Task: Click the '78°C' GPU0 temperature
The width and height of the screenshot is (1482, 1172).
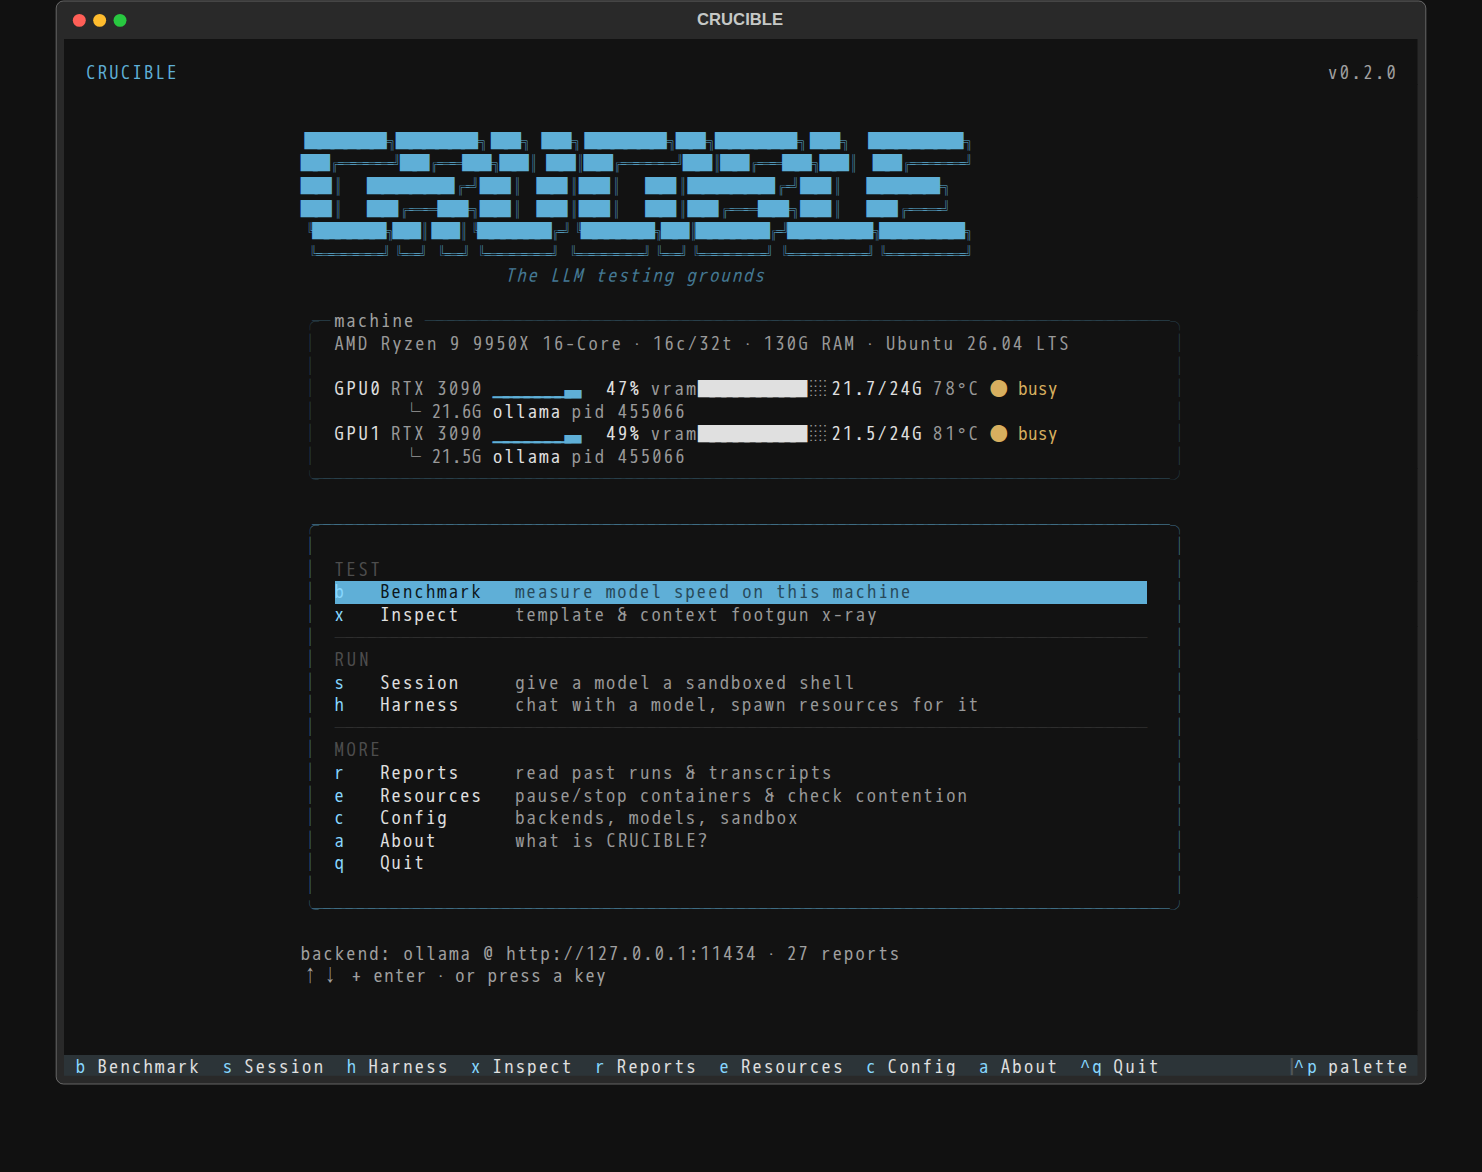Action: (x=956, y=389)
